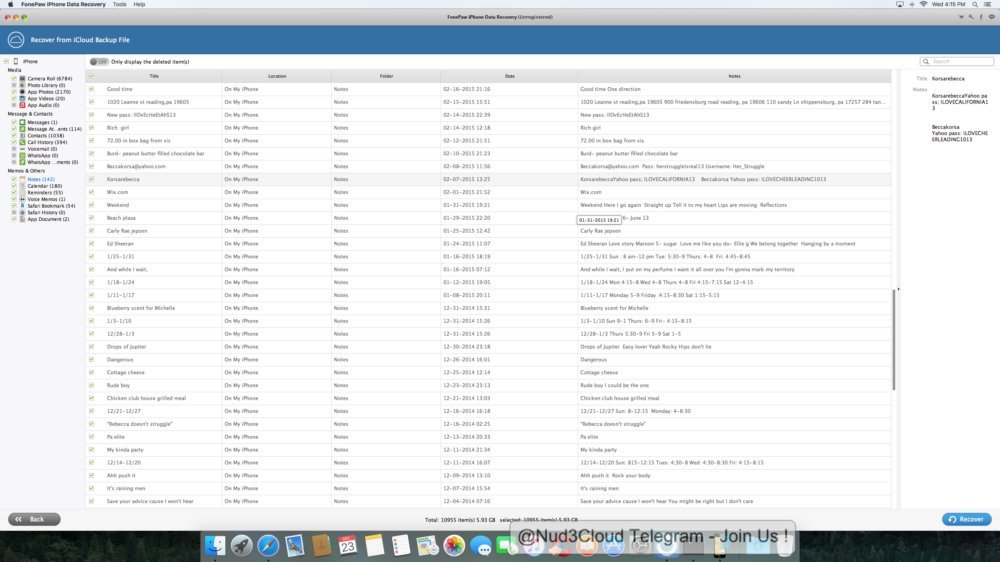Select the 'Korsarebecca' note row title
Image resolution: width=1000 pixels, height=562 pixels.
(x=123, y=179)
